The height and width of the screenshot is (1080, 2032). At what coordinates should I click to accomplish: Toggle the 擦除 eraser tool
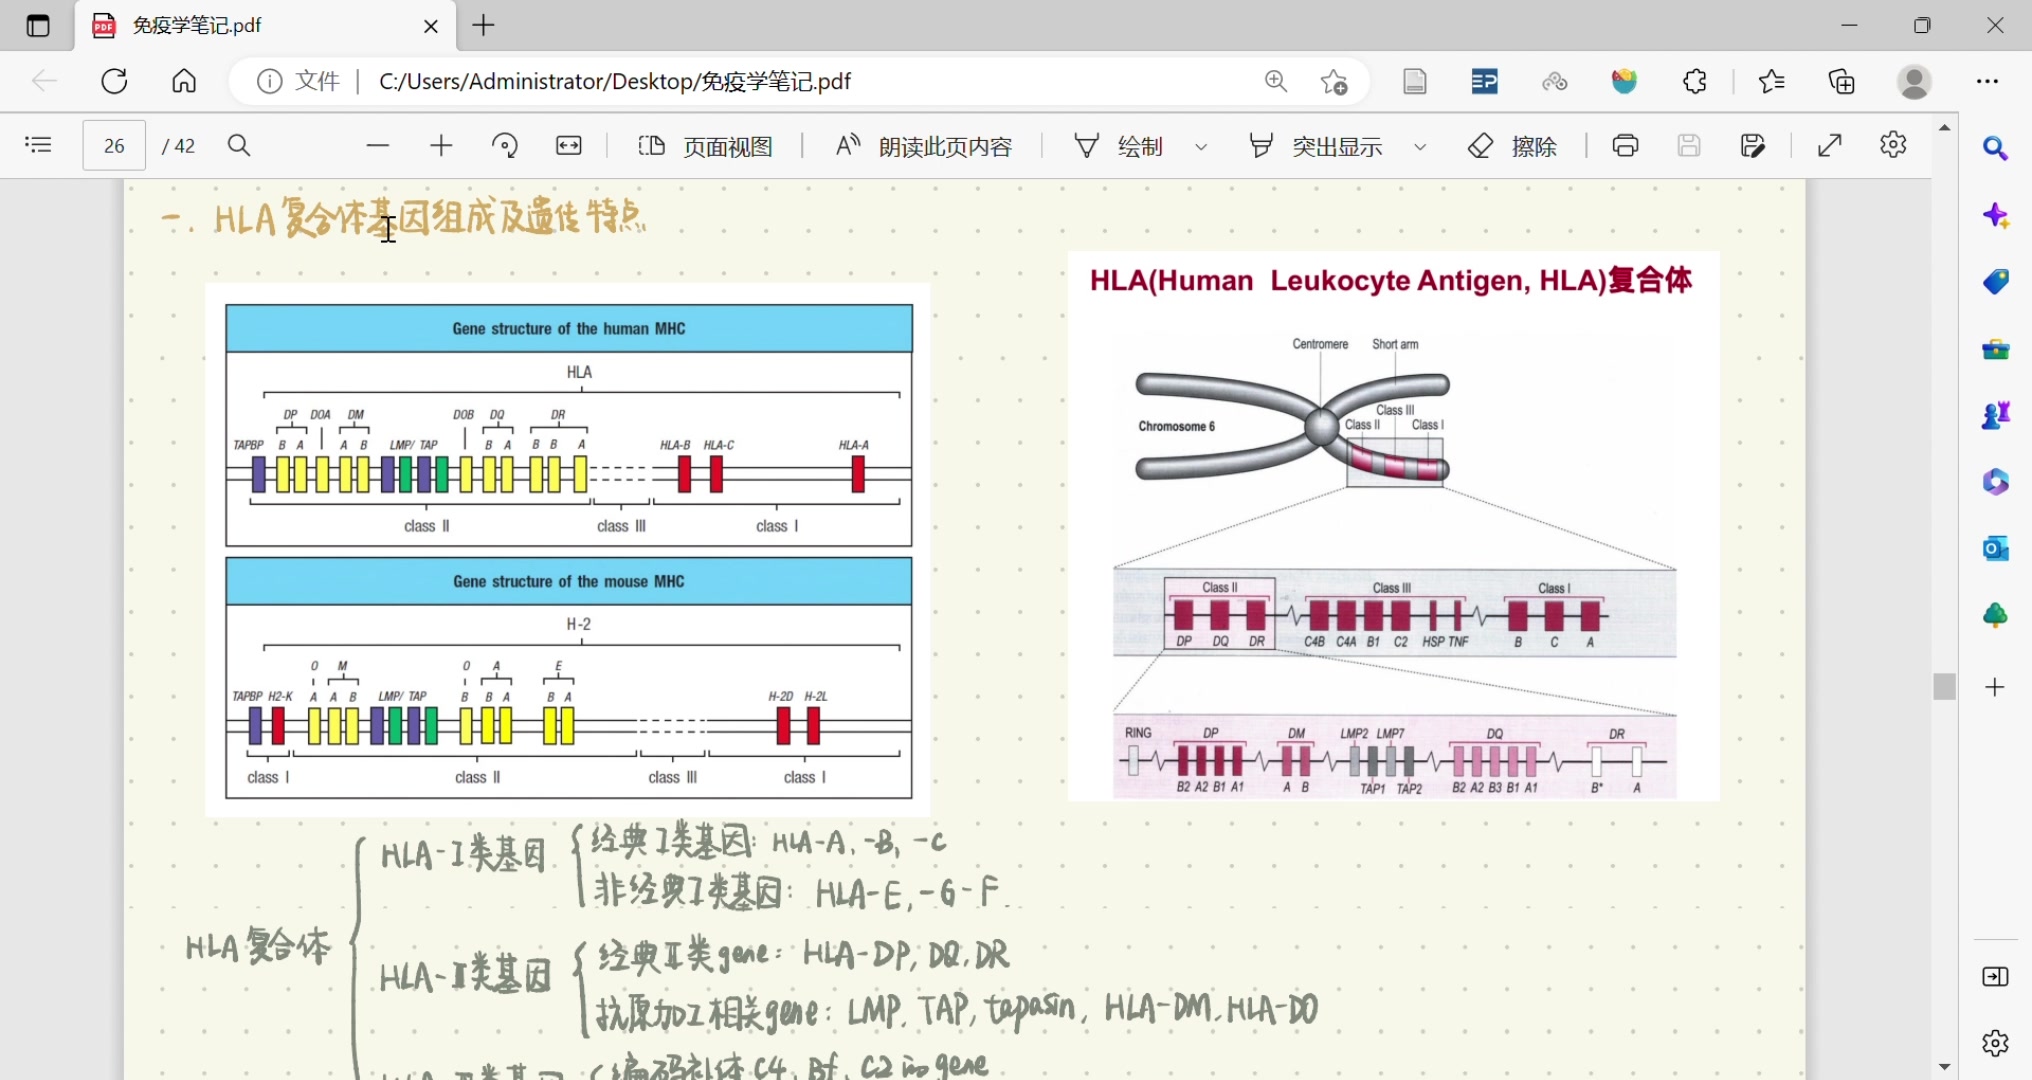[x=1512, y=146]
